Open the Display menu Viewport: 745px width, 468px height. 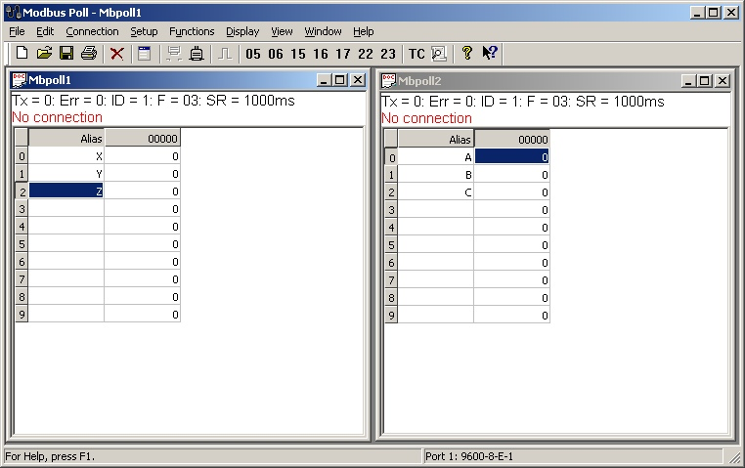[x=242, y=31]
